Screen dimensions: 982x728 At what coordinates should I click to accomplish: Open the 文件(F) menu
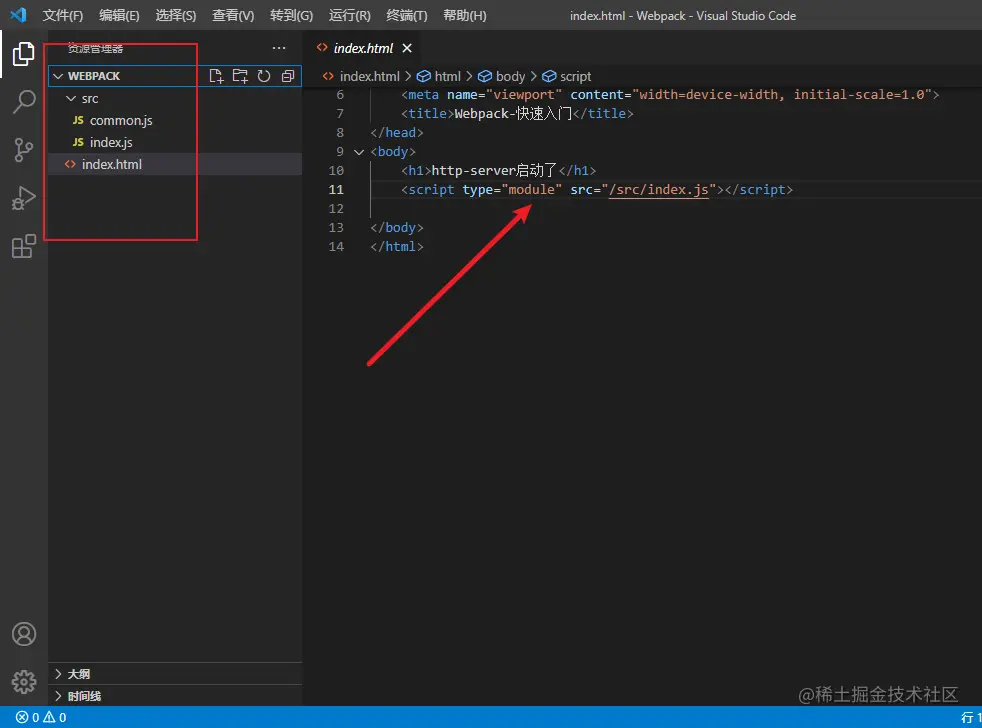(63, 16)
